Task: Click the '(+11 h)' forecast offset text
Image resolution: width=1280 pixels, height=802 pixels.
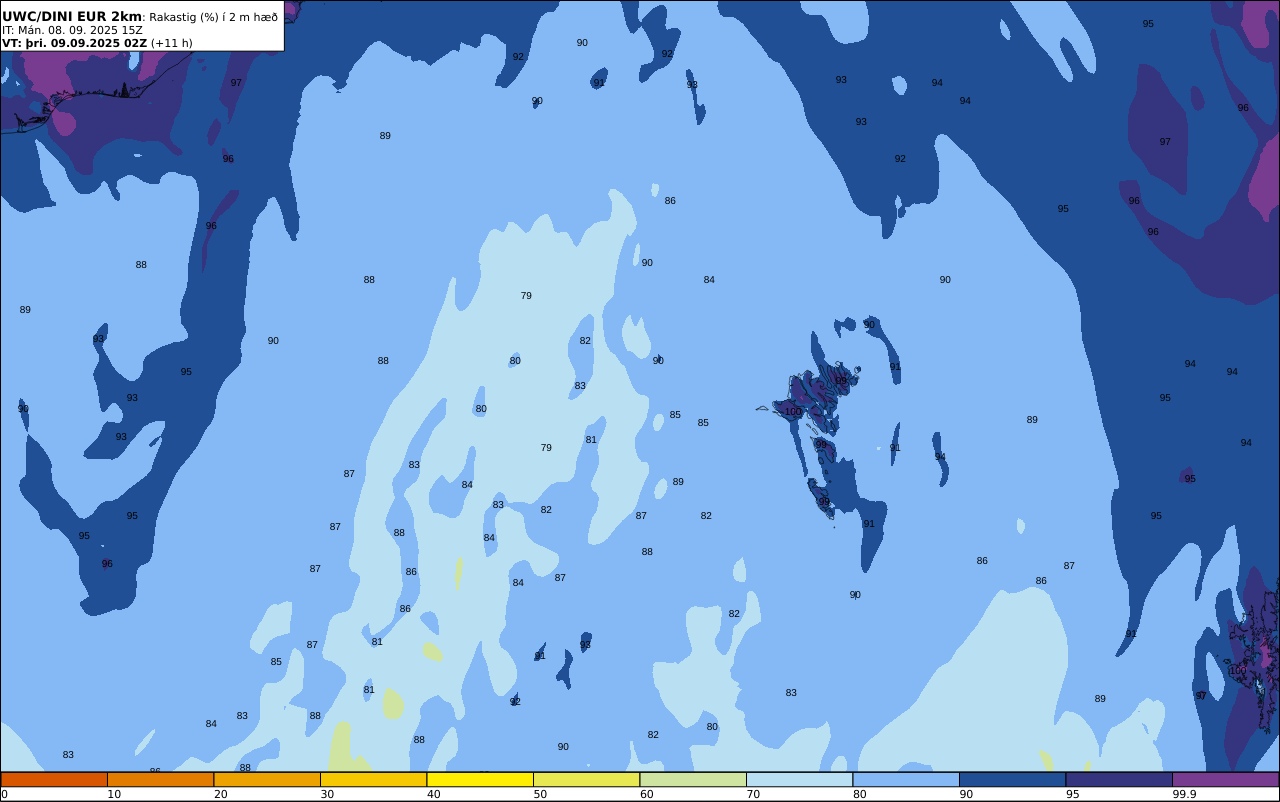Action: click(171, 43)
